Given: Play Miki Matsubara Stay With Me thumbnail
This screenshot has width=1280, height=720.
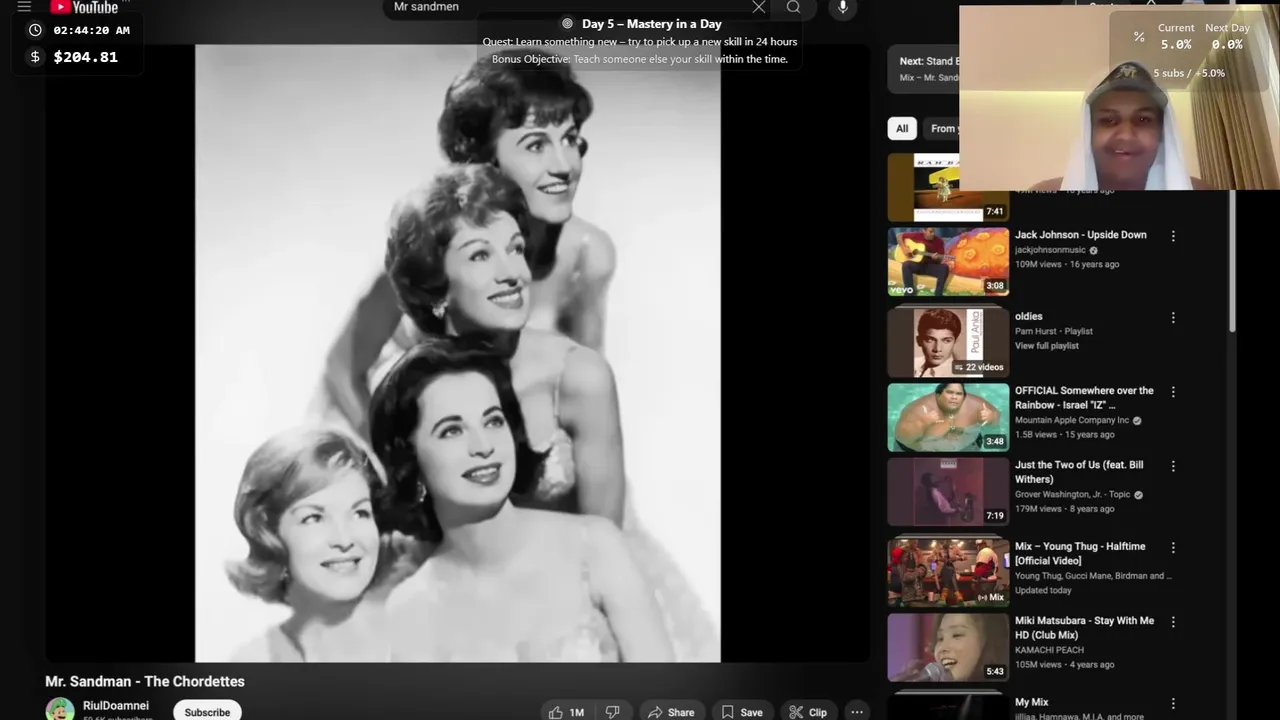Looking at the screenshot, I should (x=948, y=648).
